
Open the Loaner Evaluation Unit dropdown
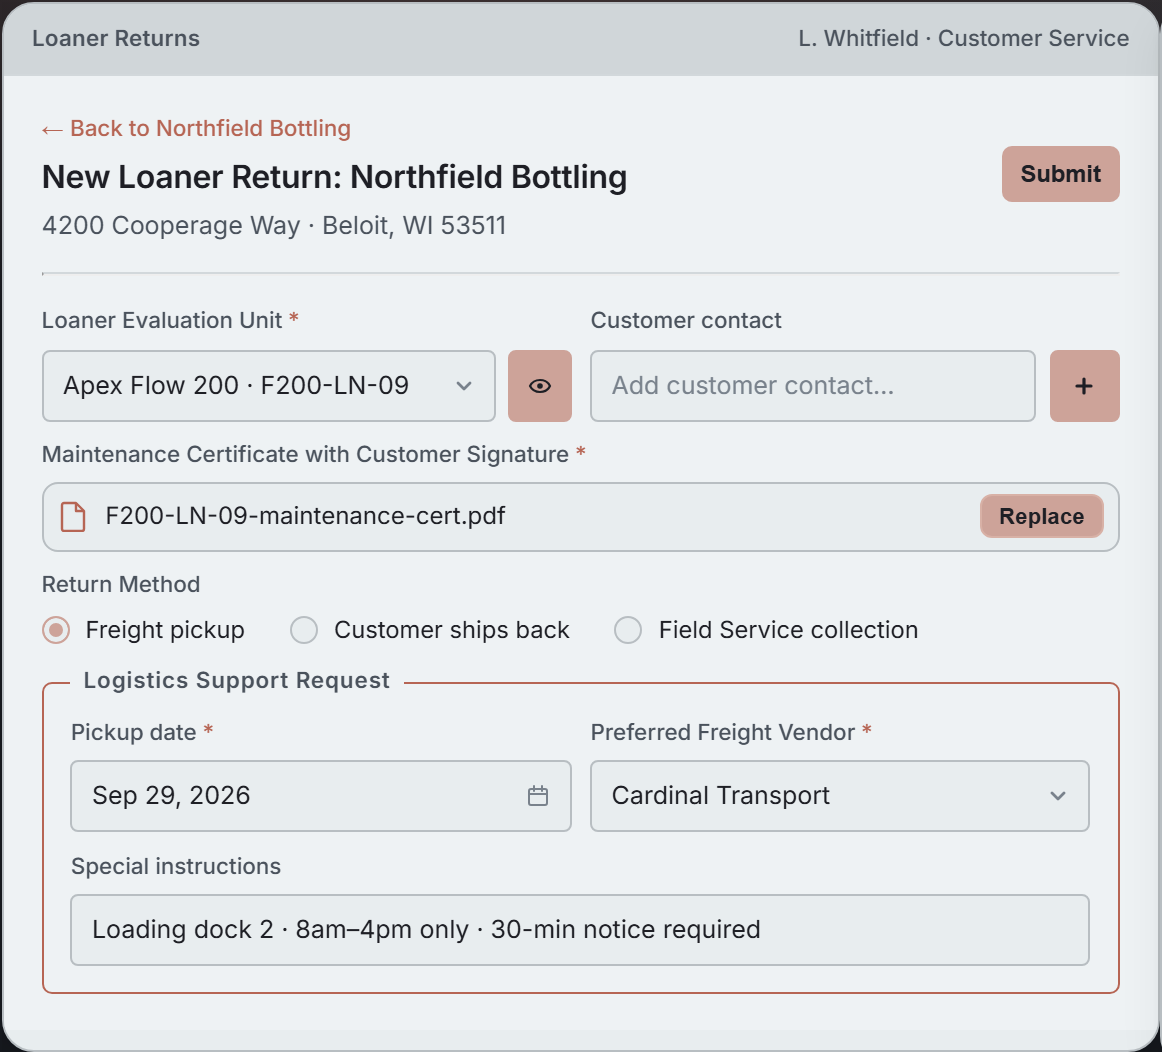click(x=269, y=386)
